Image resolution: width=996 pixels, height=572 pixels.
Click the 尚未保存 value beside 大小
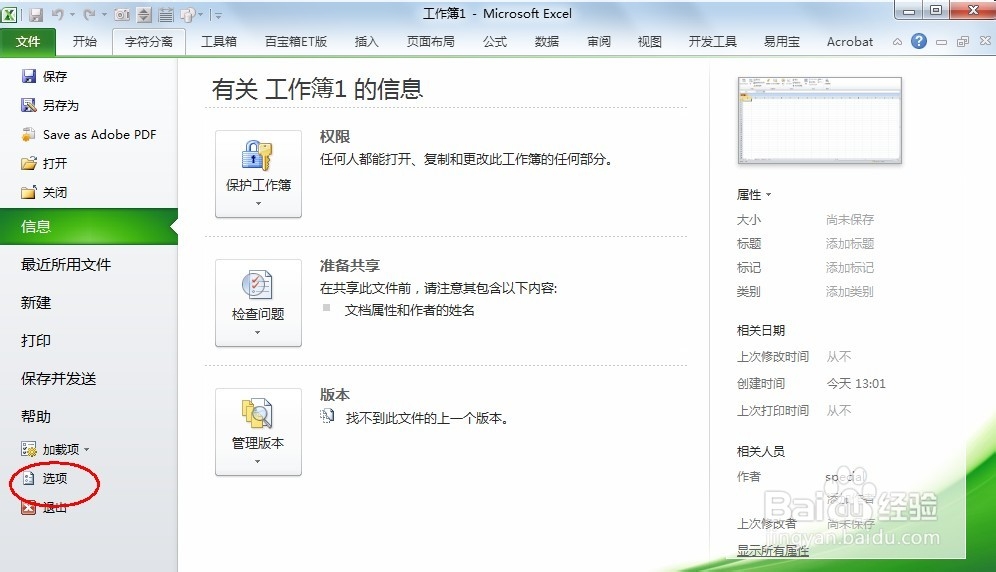tap(850, 219)
